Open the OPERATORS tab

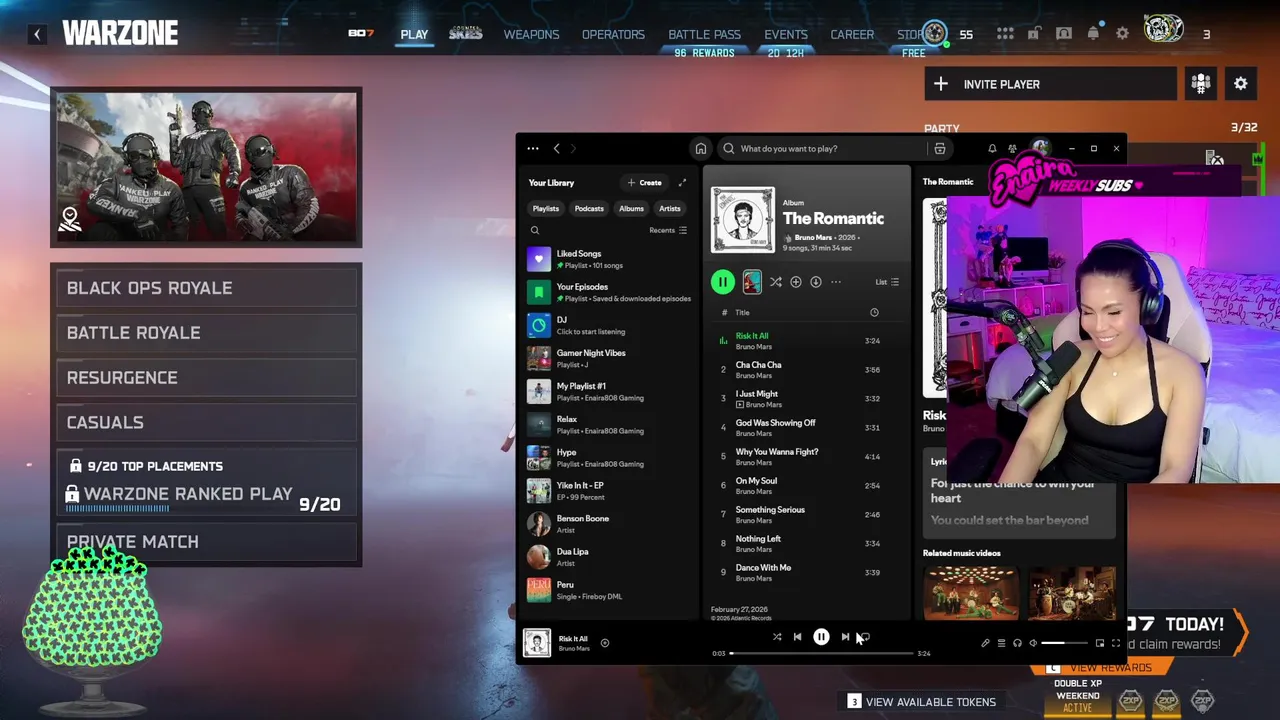(613, 35)
